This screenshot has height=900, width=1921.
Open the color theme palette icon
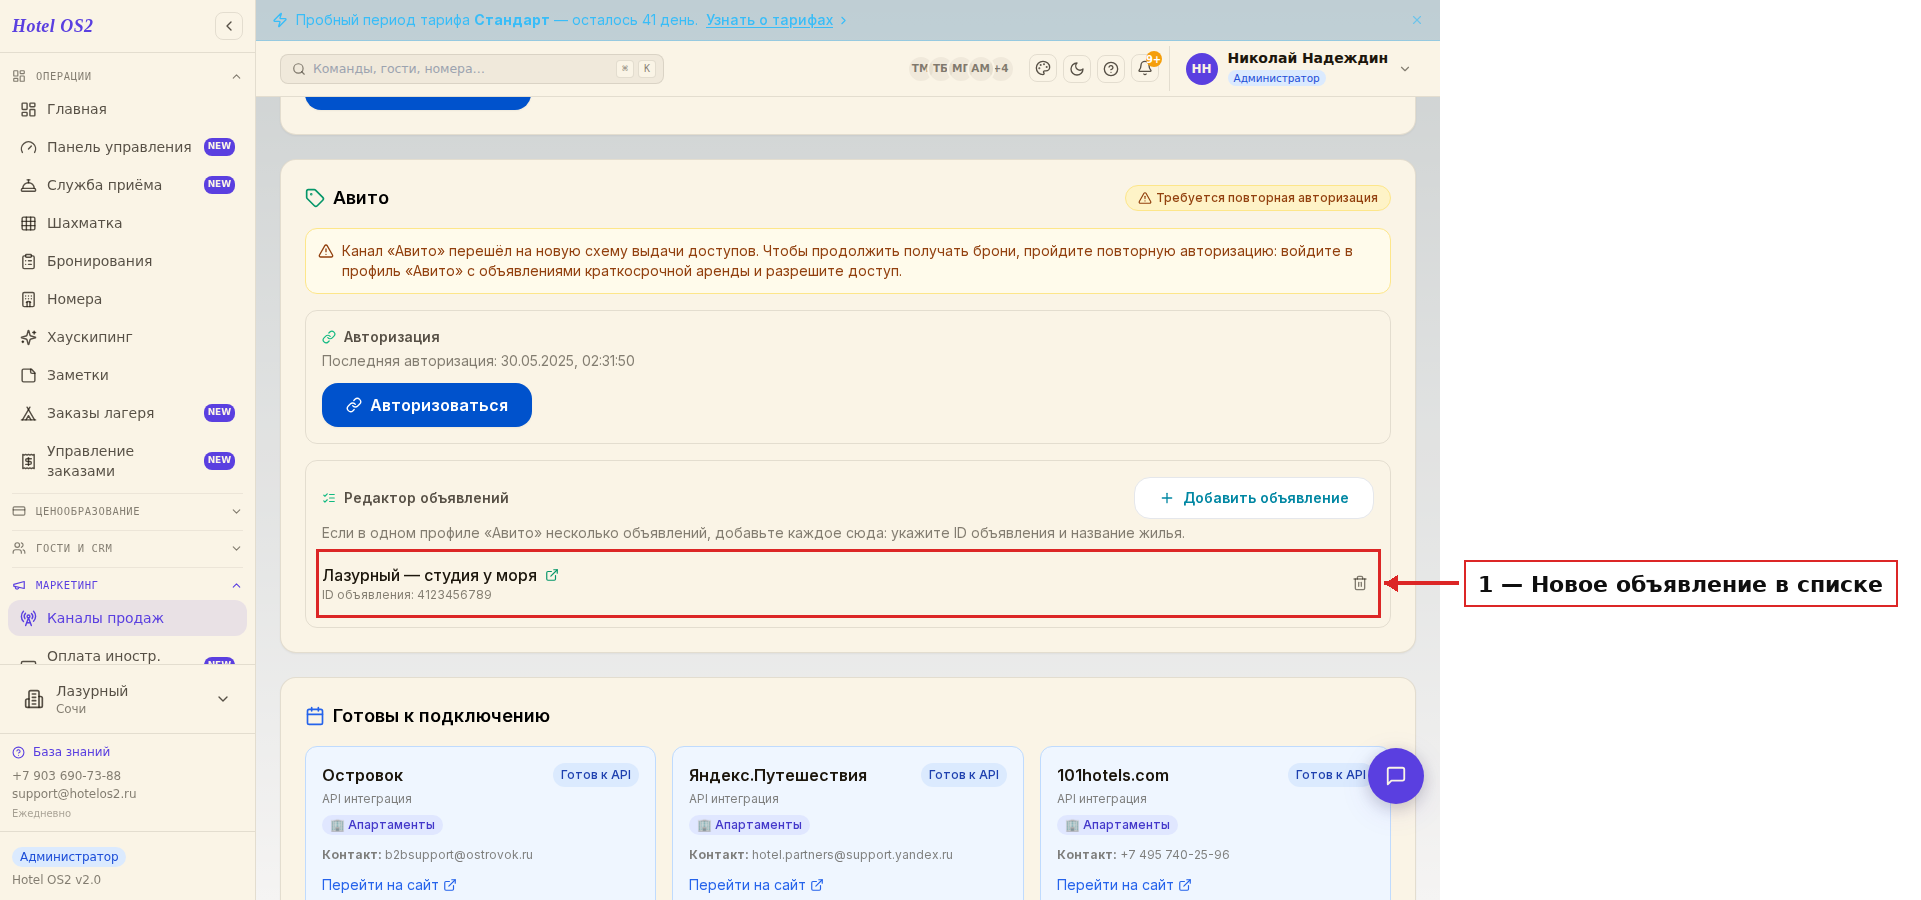coord(1043,69)
